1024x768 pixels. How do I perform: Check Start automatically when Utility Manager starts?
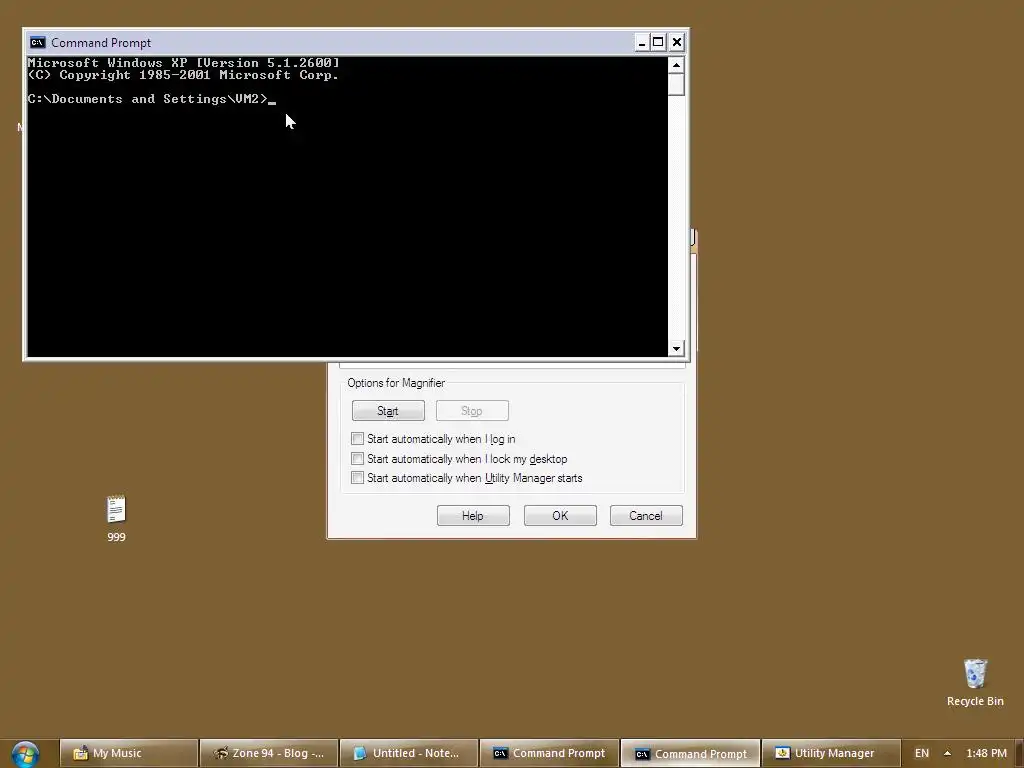tap(357, 477)
